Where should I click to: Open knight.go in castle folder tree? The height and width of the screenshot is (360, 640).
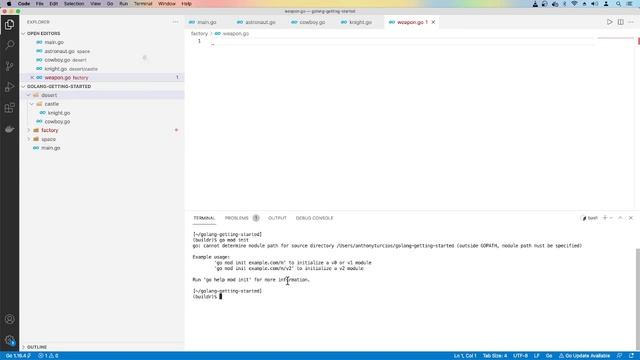(59, 113)
